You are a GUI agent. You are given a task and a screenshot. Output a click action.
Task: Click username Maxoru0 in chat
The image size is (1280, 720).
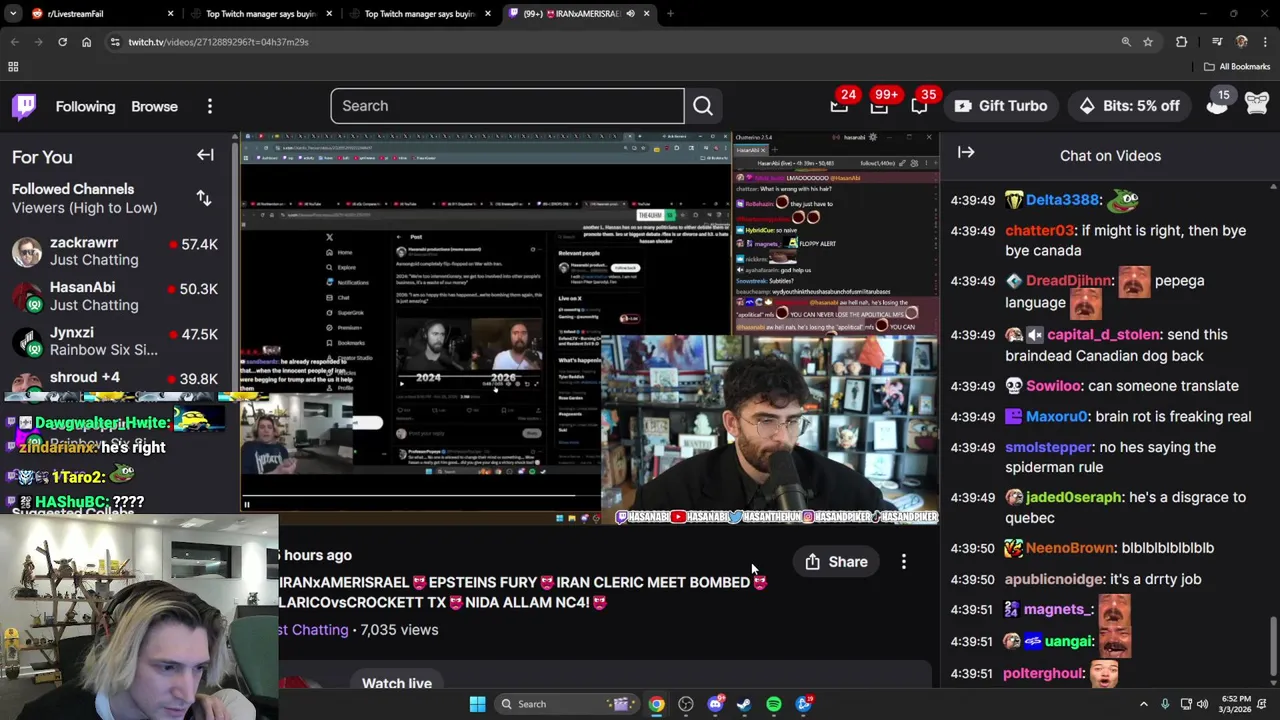[x=1056, y=417]
